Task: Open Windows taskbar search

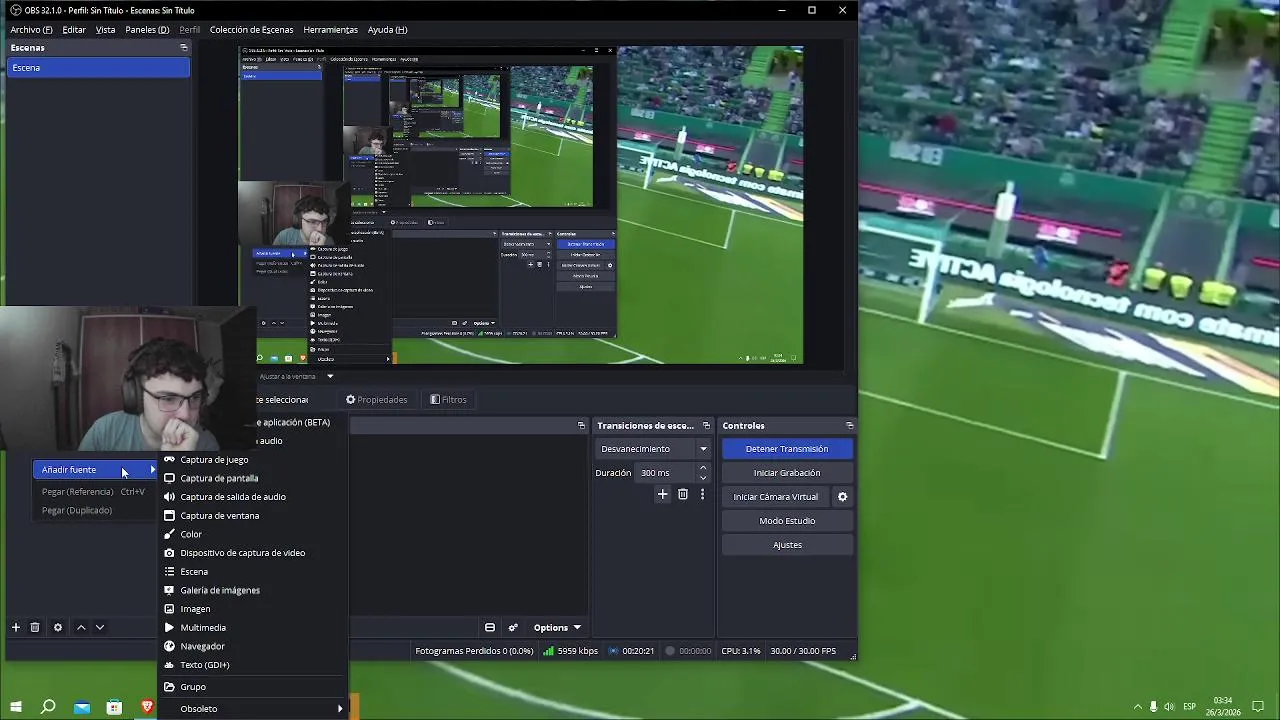Action: [x=48, y=707]
